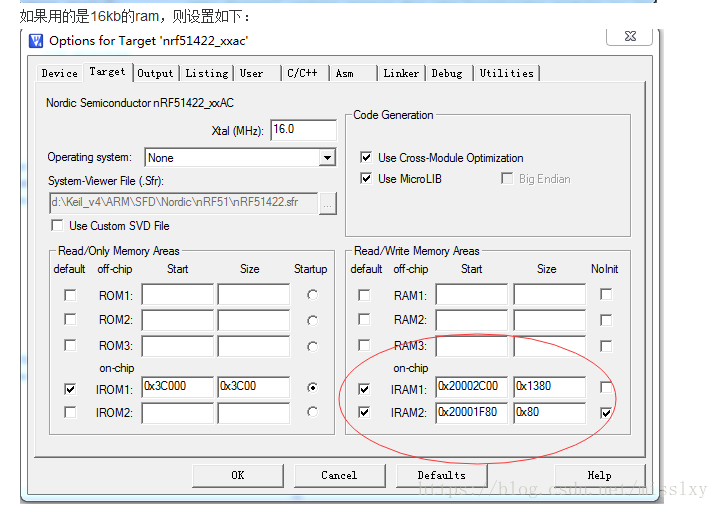Open the Asm tab
The height and width of the screenshot is (509, 719).
point(352,73)
